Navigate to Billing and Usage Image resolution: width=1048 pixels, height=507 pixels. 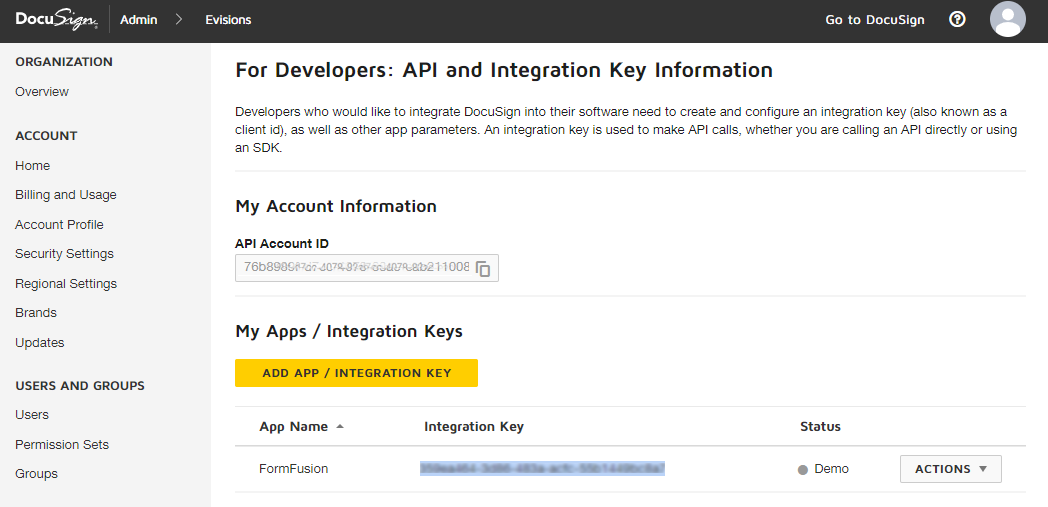[x=66, y=195]
